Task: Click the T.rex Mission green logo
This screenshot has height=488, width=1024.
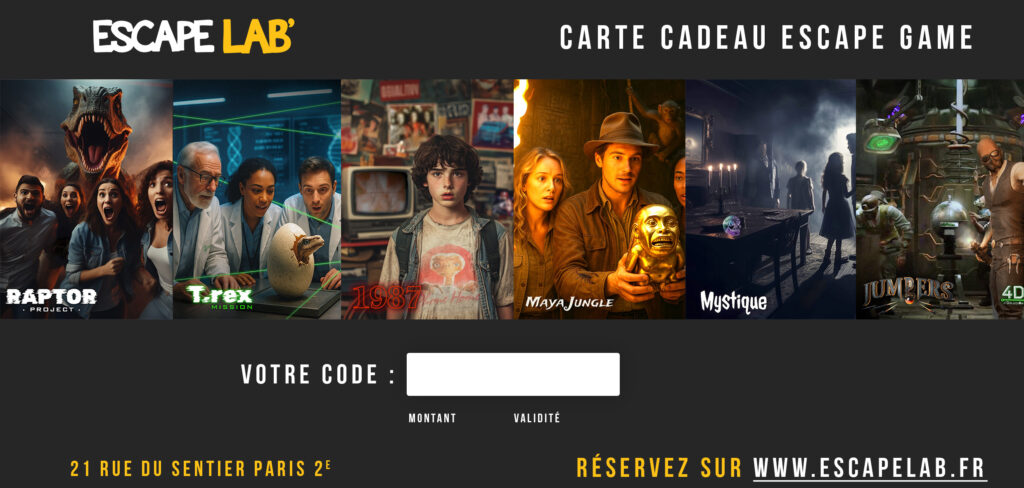Action: click(x=220, y=297)
